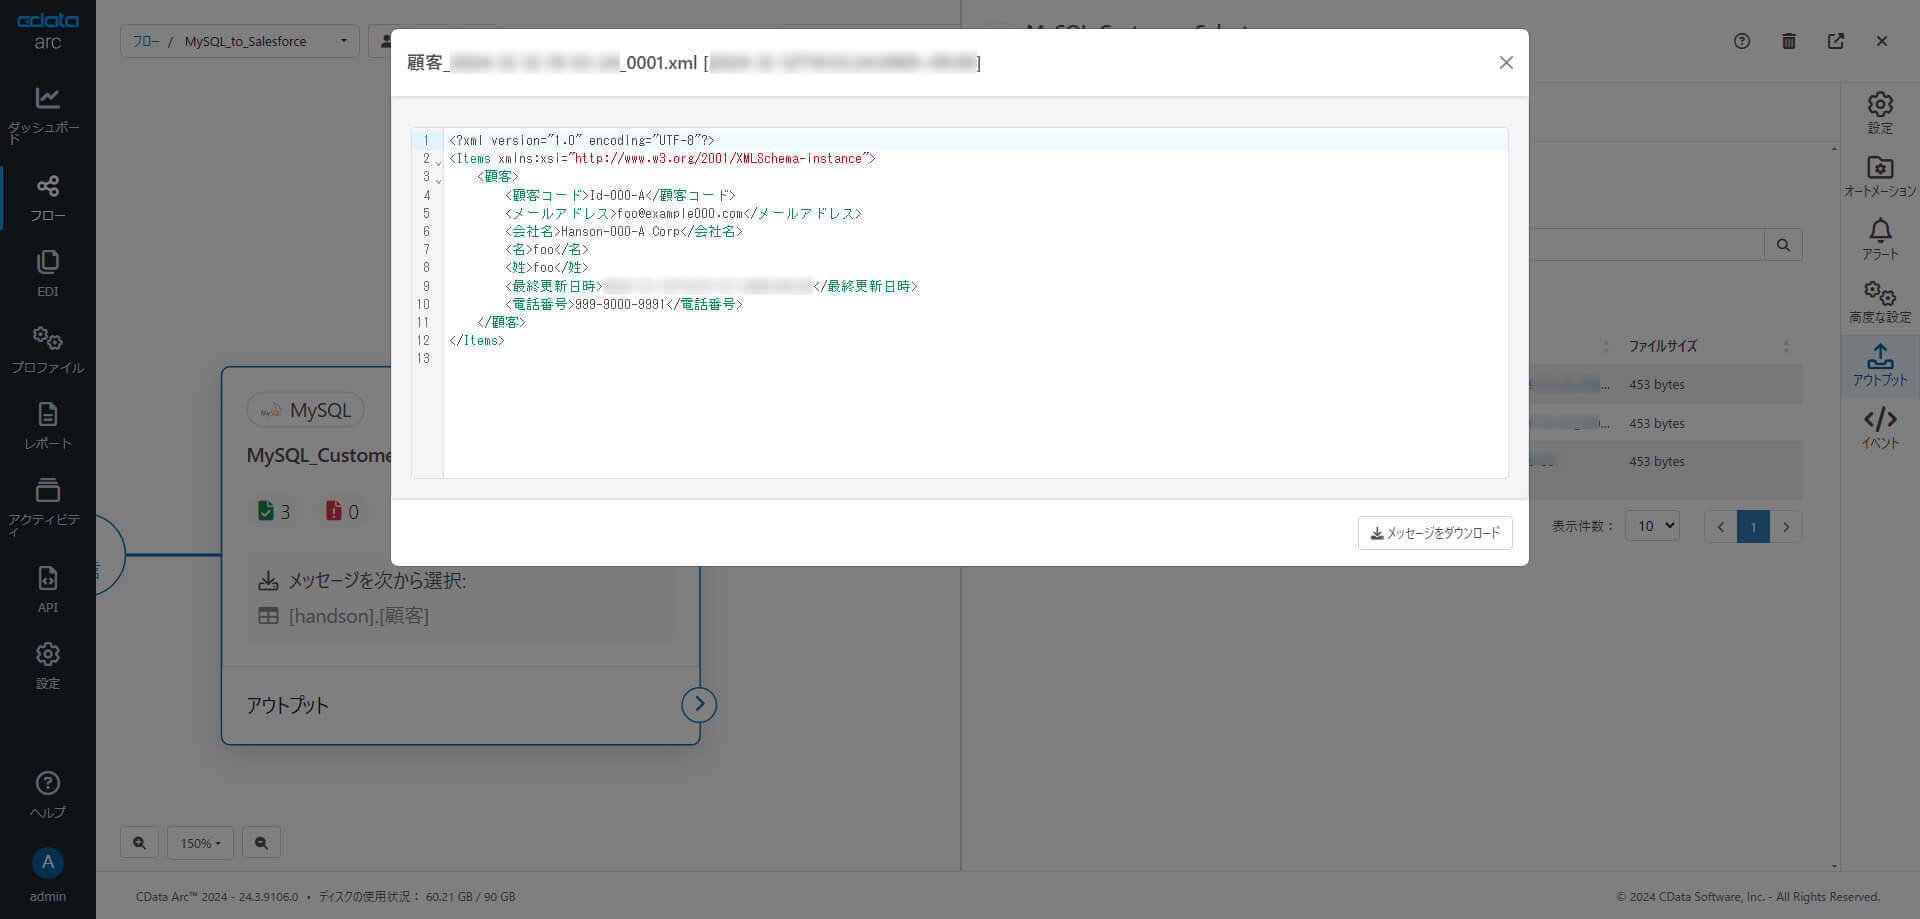Click the red failed count 0 icon

pyautogui.click(x=333, y=511)
